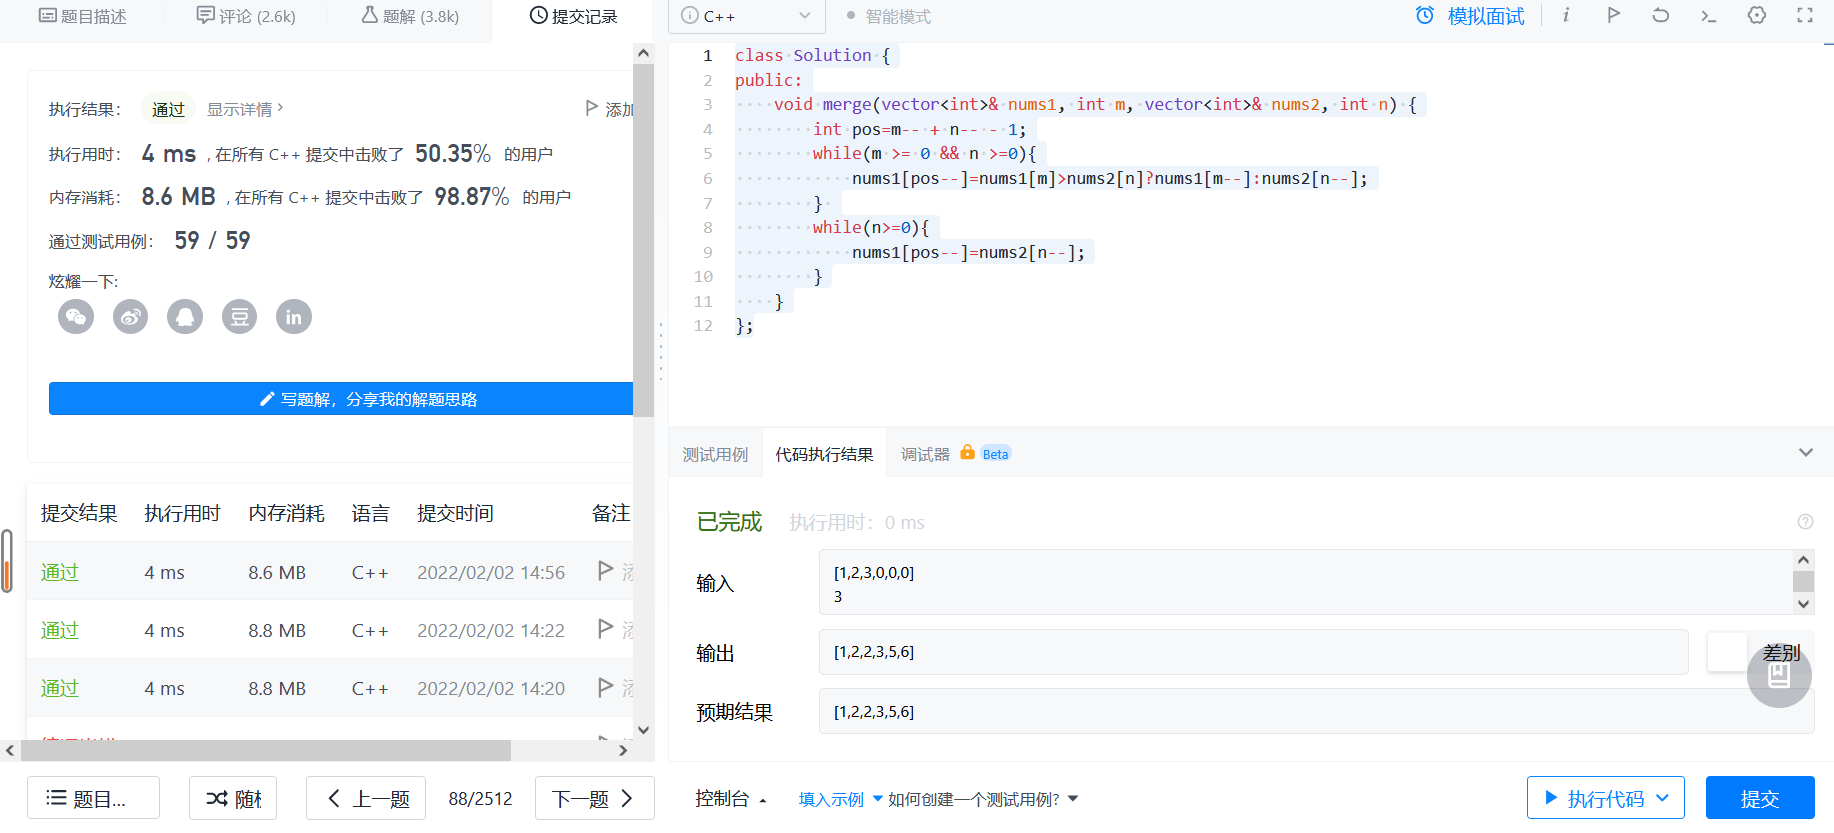Go to previous problem with 上一题
The image size is (1834, 833).
click(x=366, y=798)
